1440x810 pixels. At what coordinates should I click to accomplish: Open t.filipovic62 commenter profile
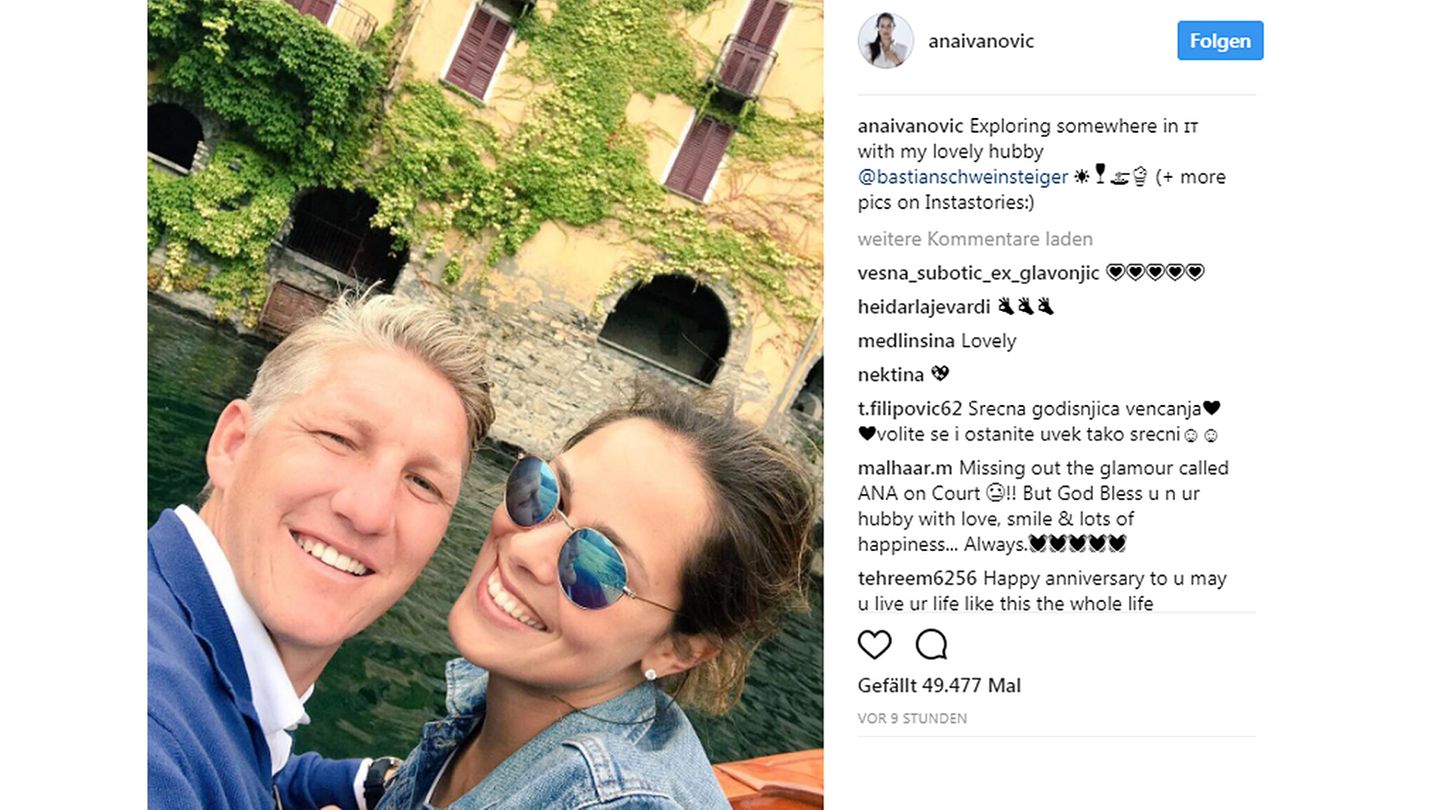click(x=910, y=409)
